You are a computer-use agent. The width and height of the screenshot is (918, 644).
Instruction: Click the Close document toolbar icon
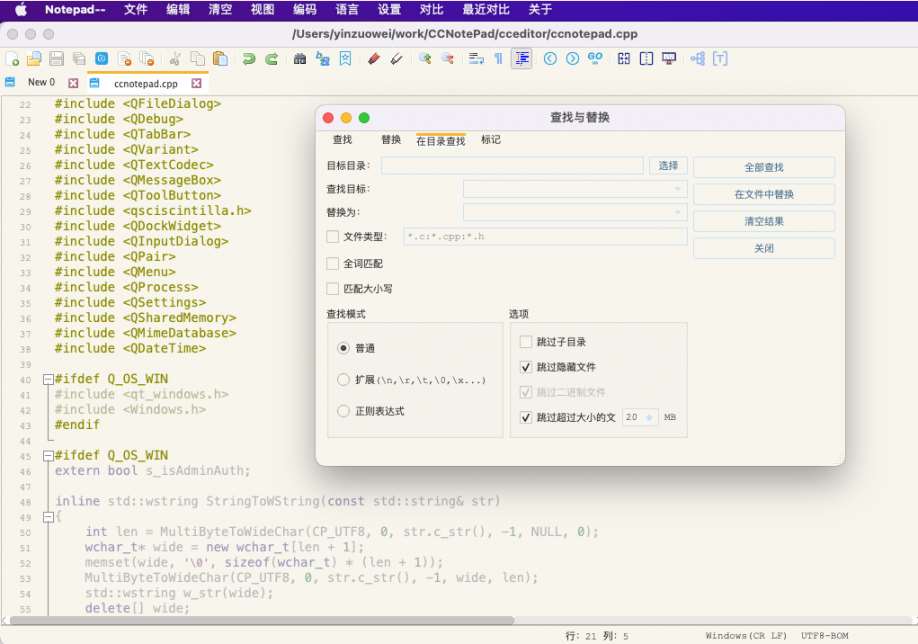click(125, 59)
